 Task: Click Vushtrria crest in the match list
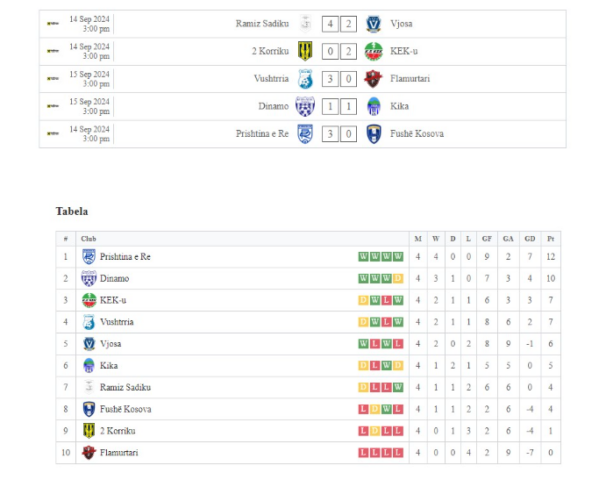point(305,79)
